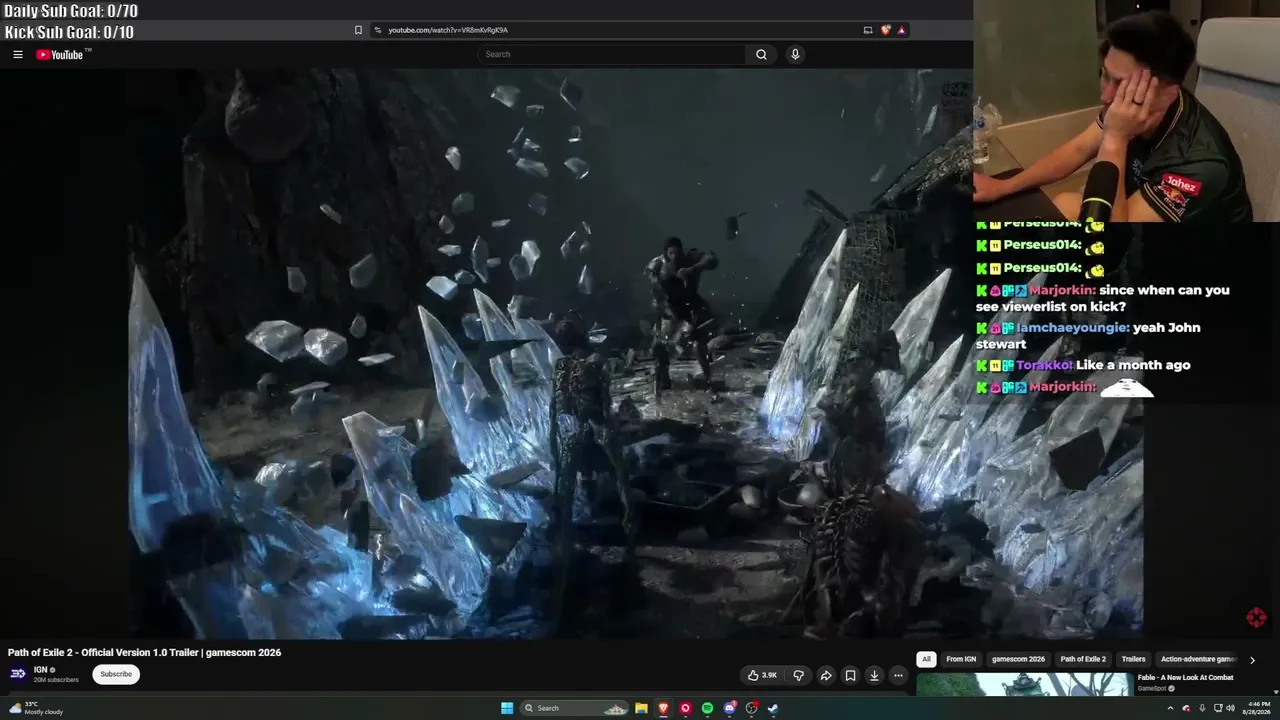Open File Explorer from taskbar
Viewport: 1280px width, 720px height.
[x=641, y=708]
